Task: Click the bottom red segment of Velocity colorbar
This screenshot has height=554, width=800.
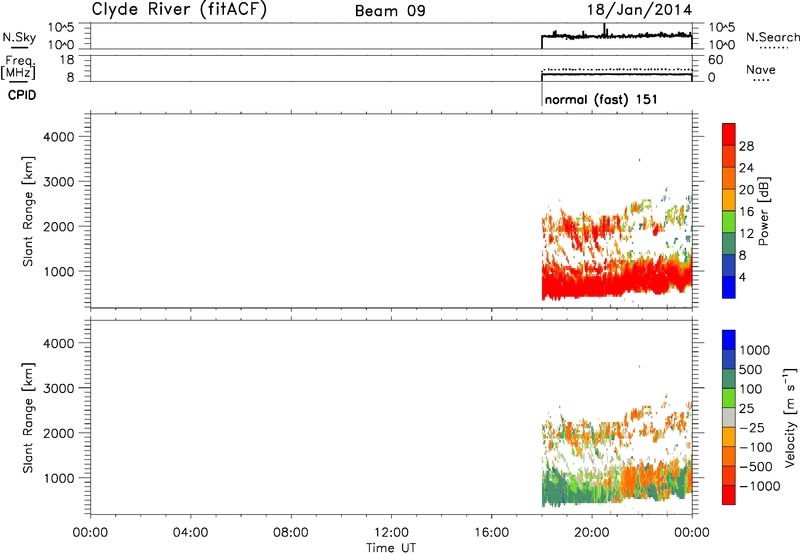Action: pos(729,495)
